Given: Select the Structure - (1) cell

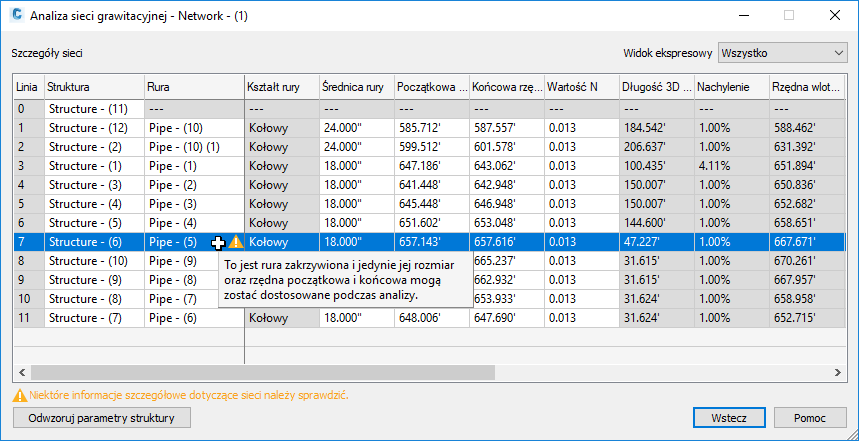Looking at the screenshot, I should (x=94, y=166).
